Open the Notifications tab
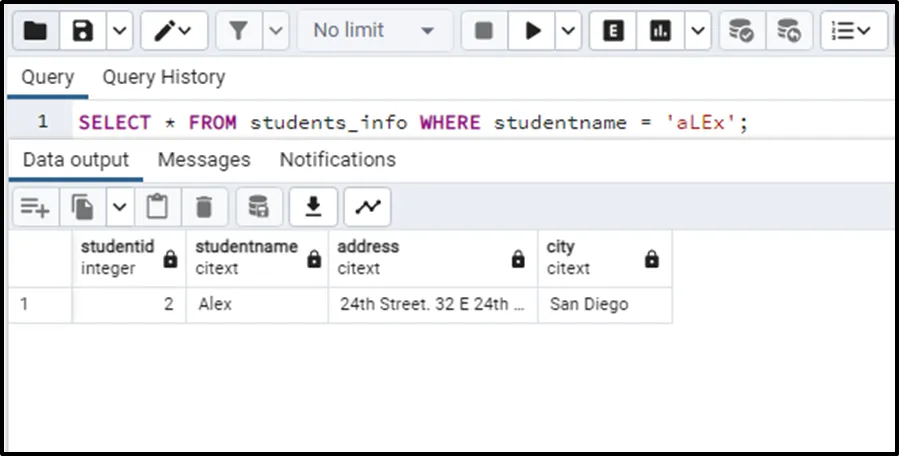Image resolution: width=899 pixels, height=456 pixels. click(x=337, y=160)
